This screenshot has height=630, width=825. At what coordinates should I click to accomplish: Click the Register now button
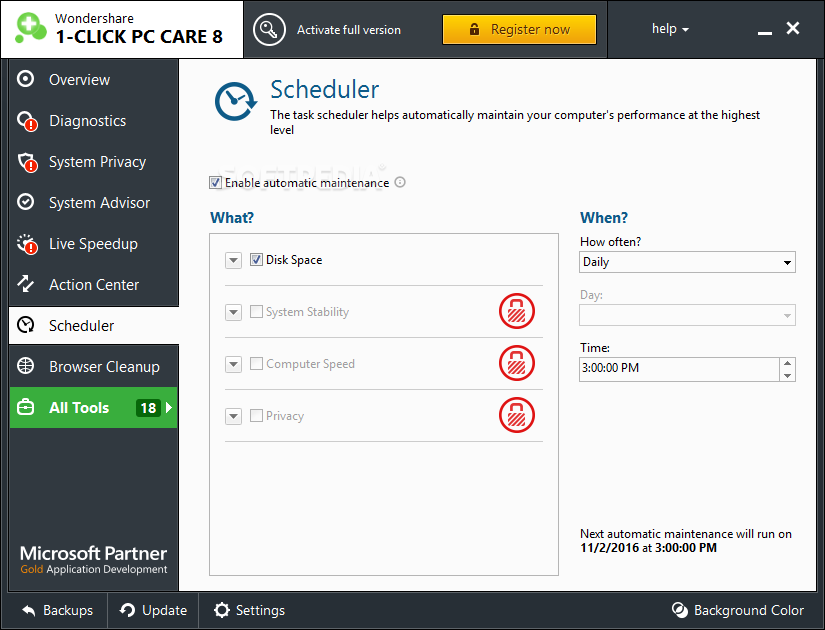[519, 29]
